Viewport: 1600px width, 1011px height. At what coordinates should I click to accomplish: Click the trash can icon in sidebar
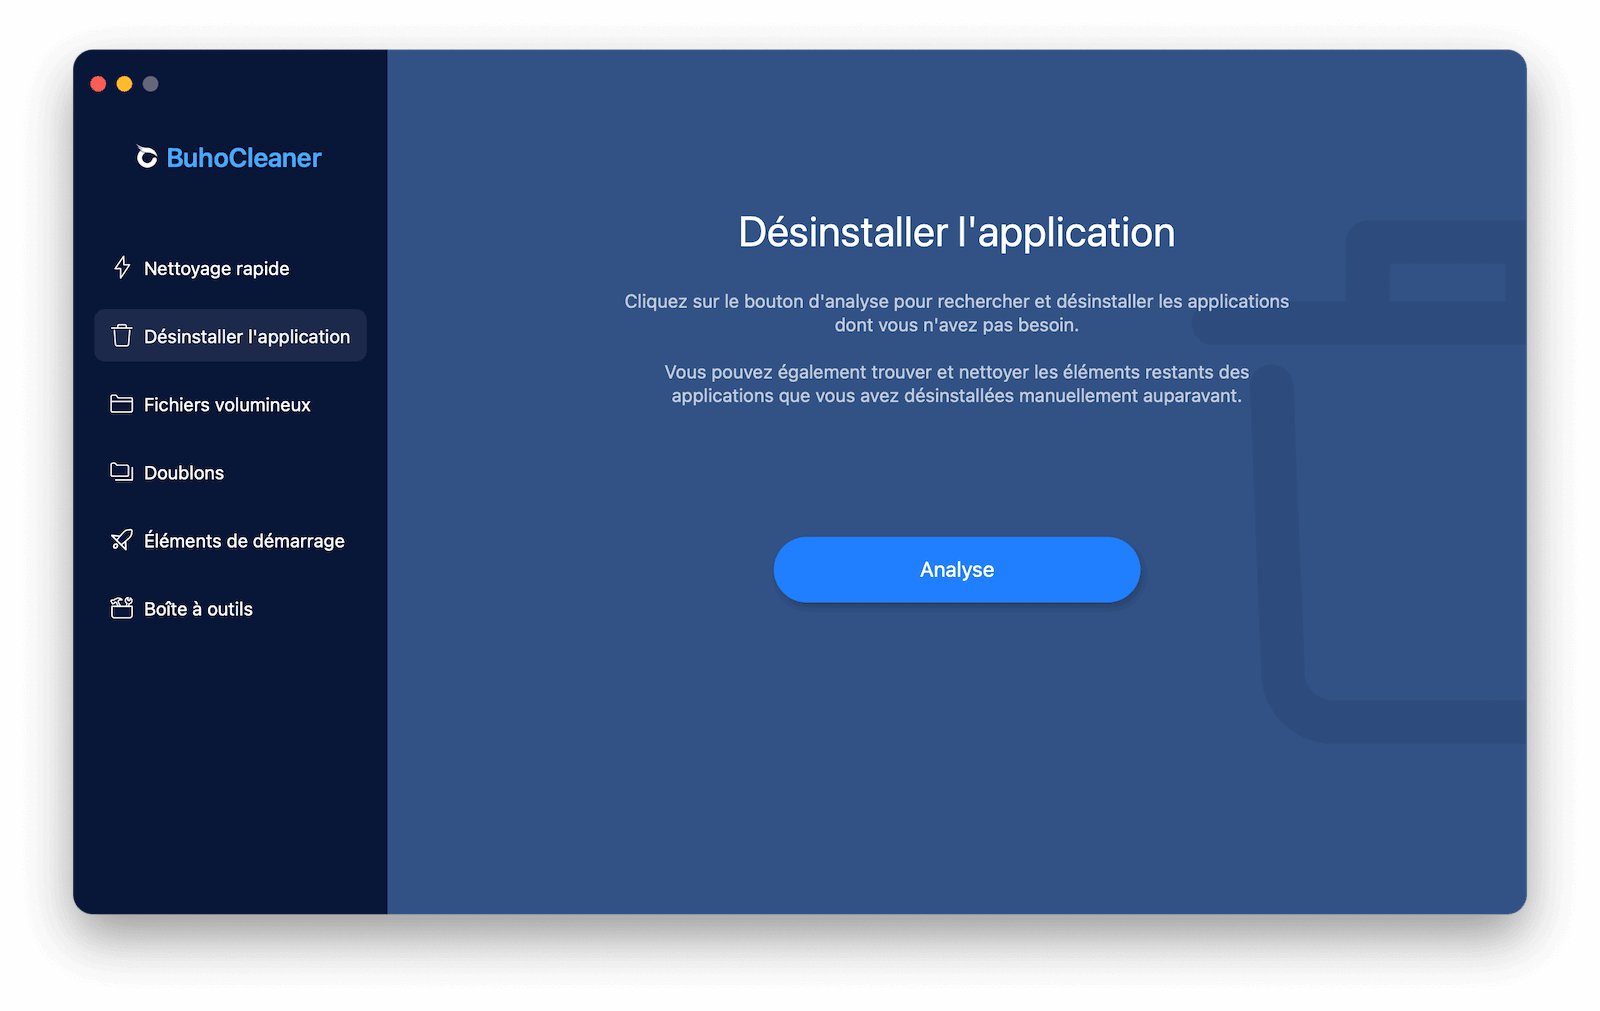[x=122, y=336]
